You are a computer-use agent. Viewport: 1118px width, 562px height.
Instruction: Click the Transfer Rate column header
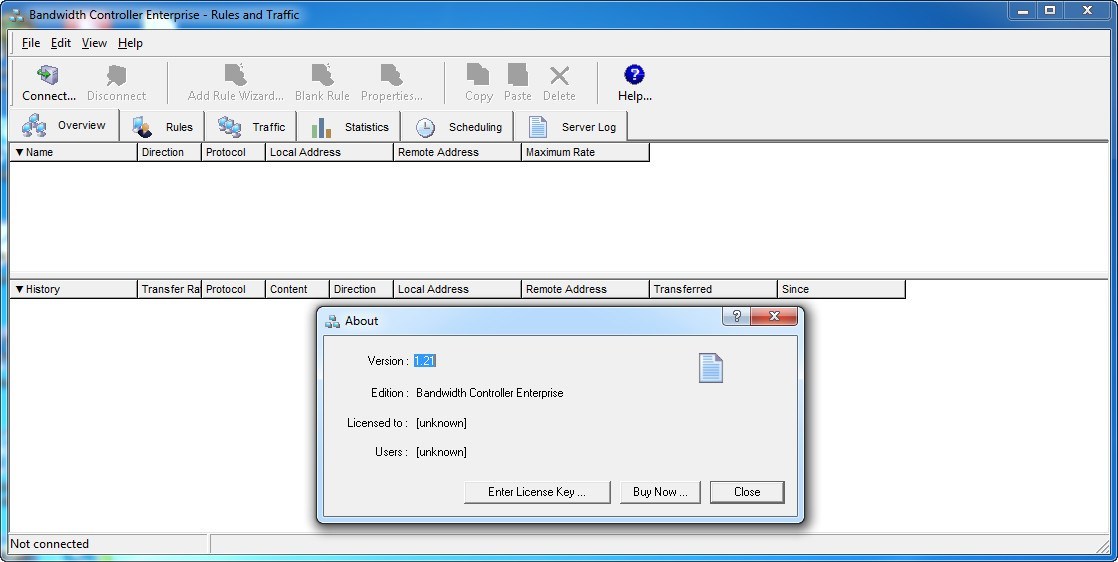(x=169, y=289)
